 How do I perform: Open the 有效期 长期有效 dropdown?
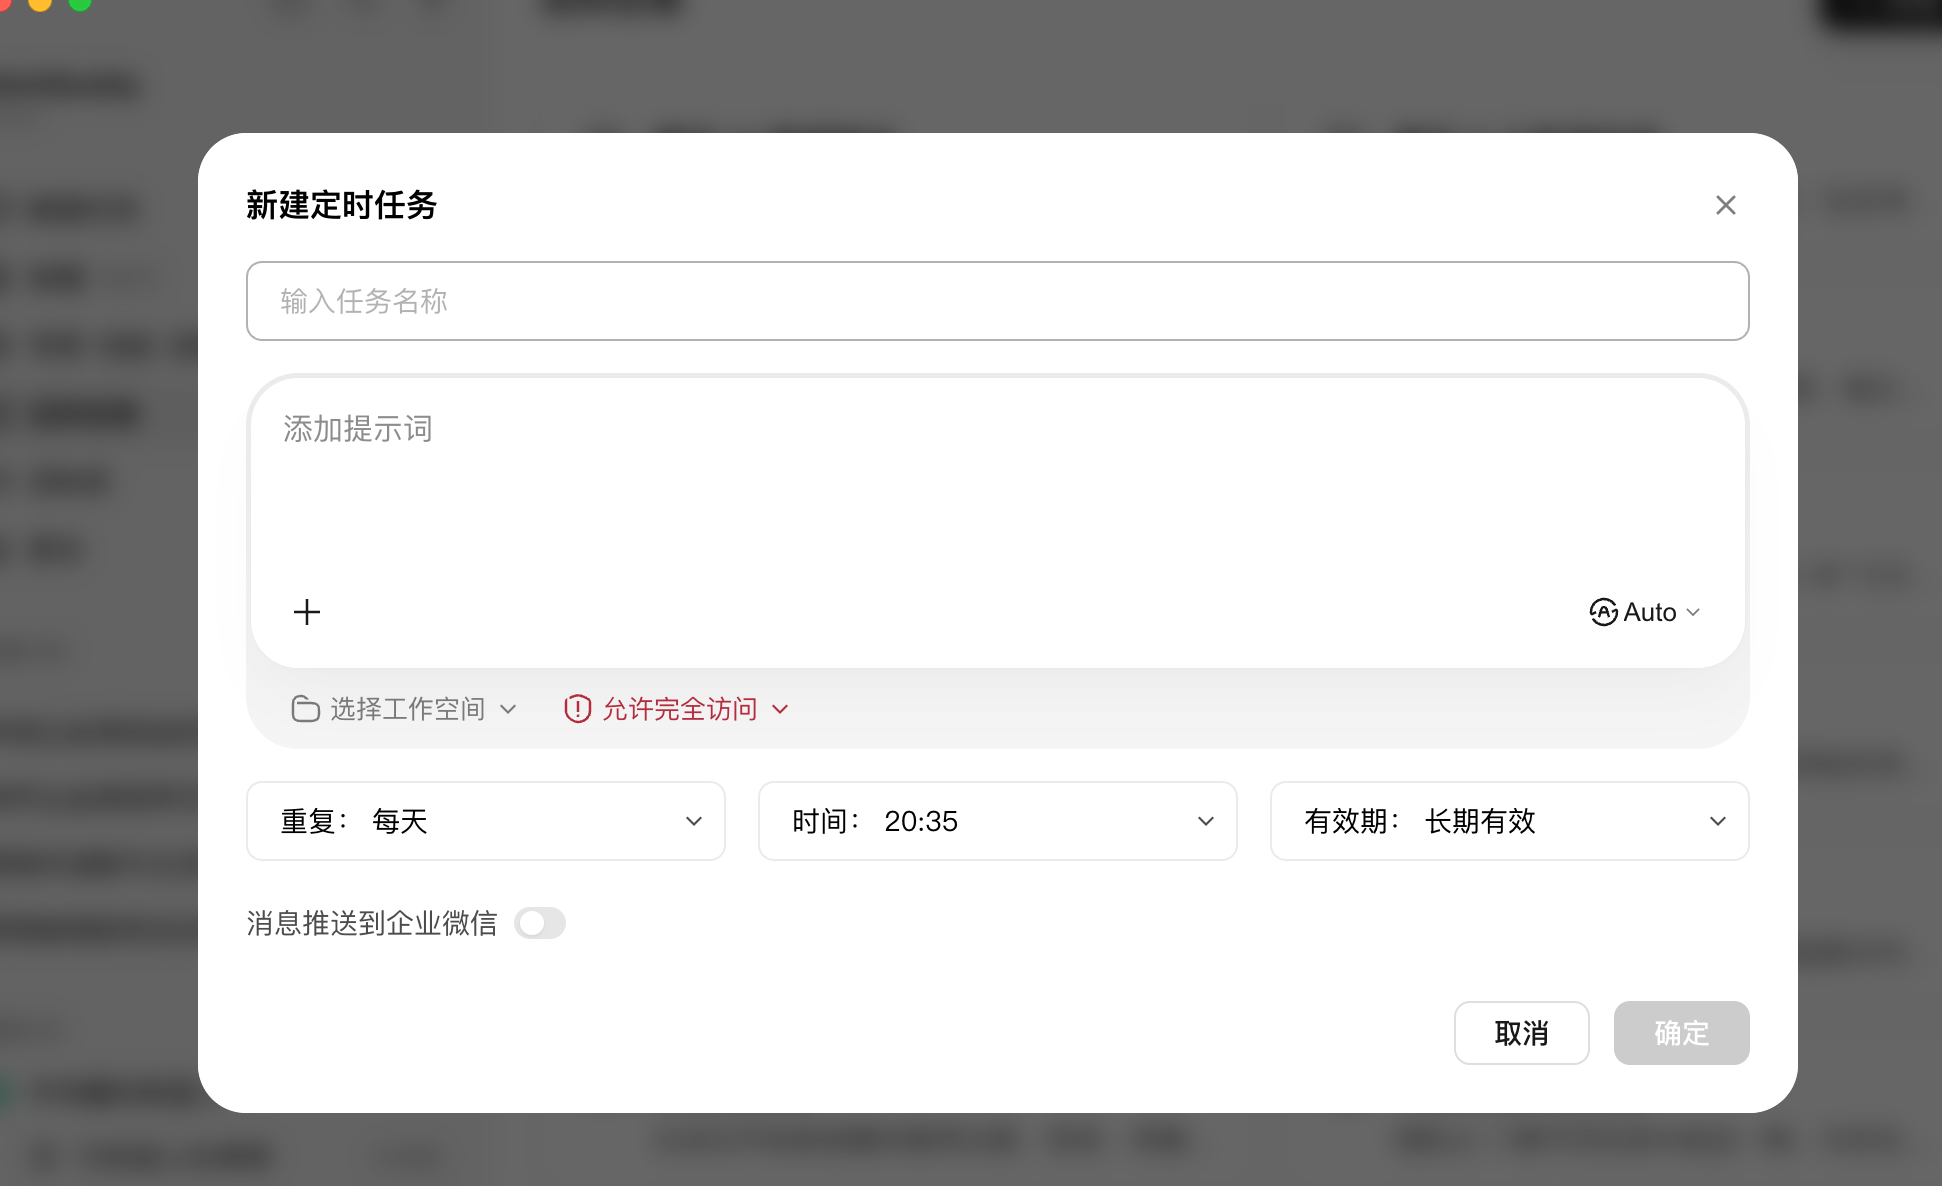coord(1510,821)
